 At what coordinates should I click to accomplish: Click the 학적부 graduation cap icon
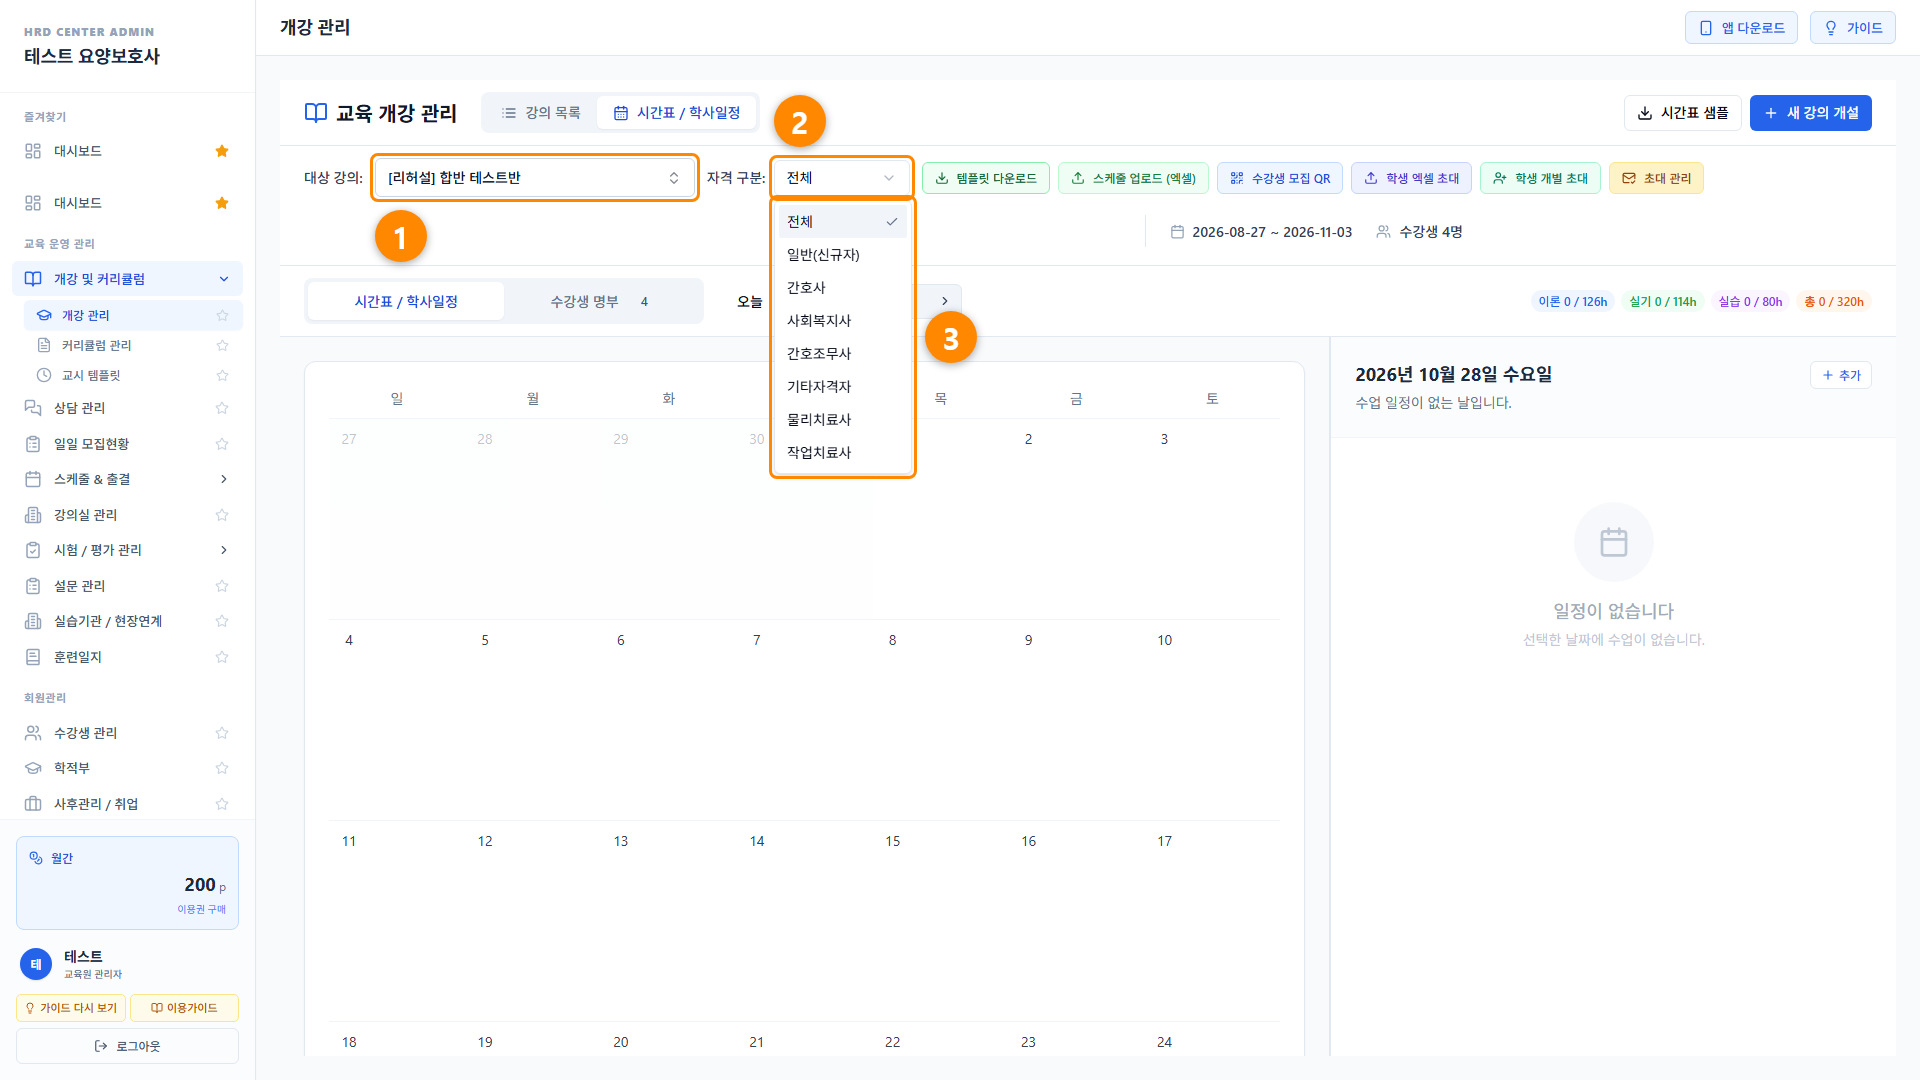click(33, 768)
